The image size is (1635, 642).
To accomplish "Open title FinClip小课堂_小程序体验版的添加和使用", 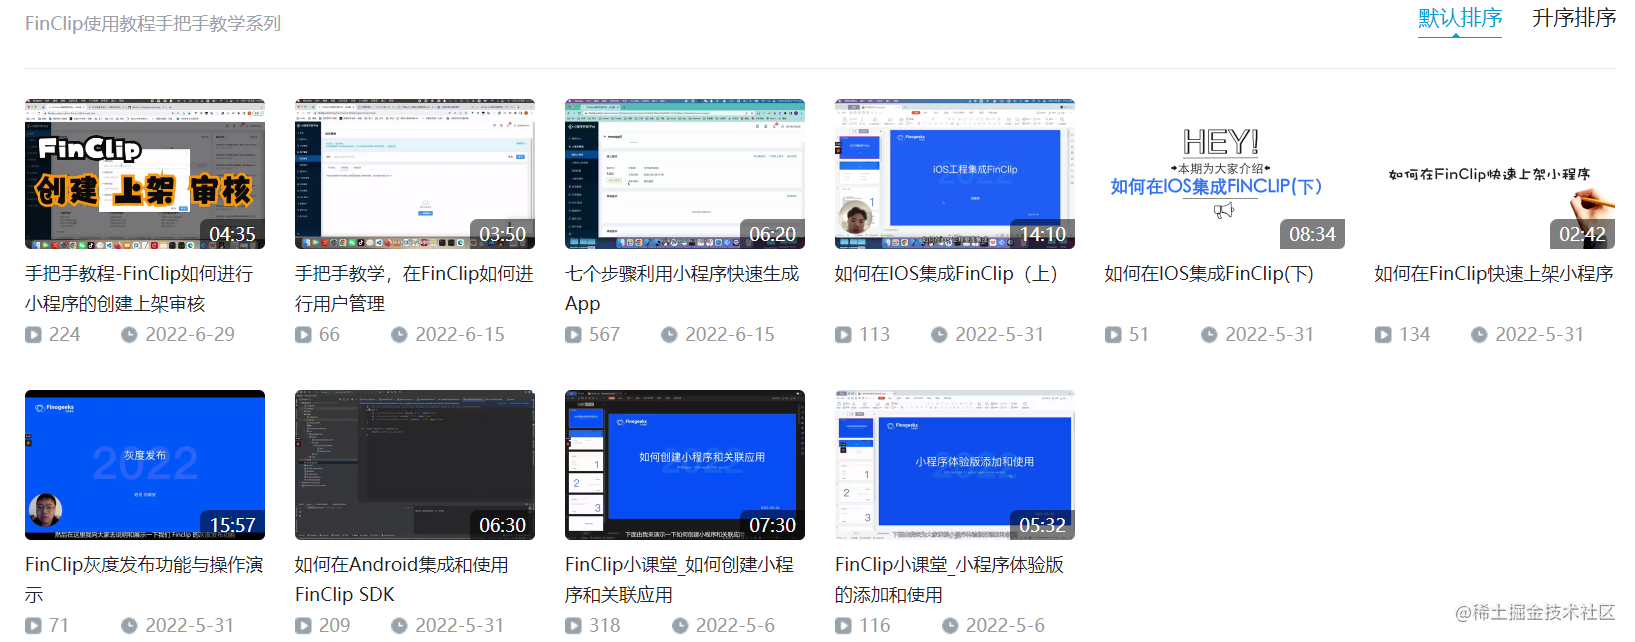I will pyautogui.click(x=949, y=579).
